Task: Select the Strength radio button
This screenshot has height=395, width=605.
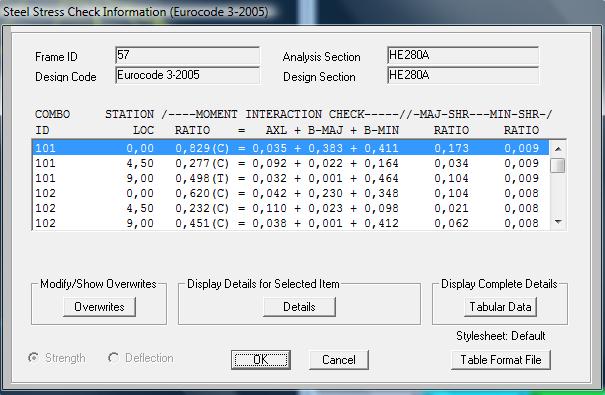Action: [x=34, y=358]
